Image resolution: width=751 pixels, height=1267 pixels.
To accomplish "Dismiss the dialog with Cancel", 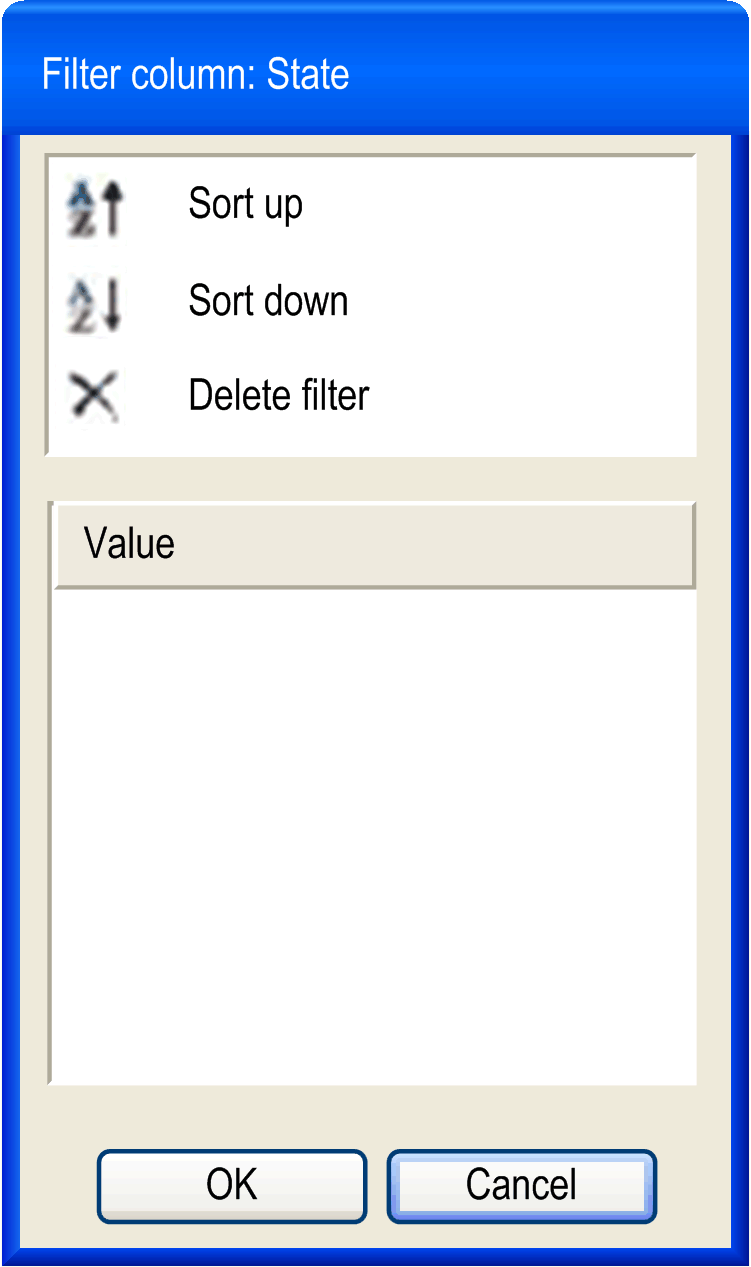I will click(522, 1186).
